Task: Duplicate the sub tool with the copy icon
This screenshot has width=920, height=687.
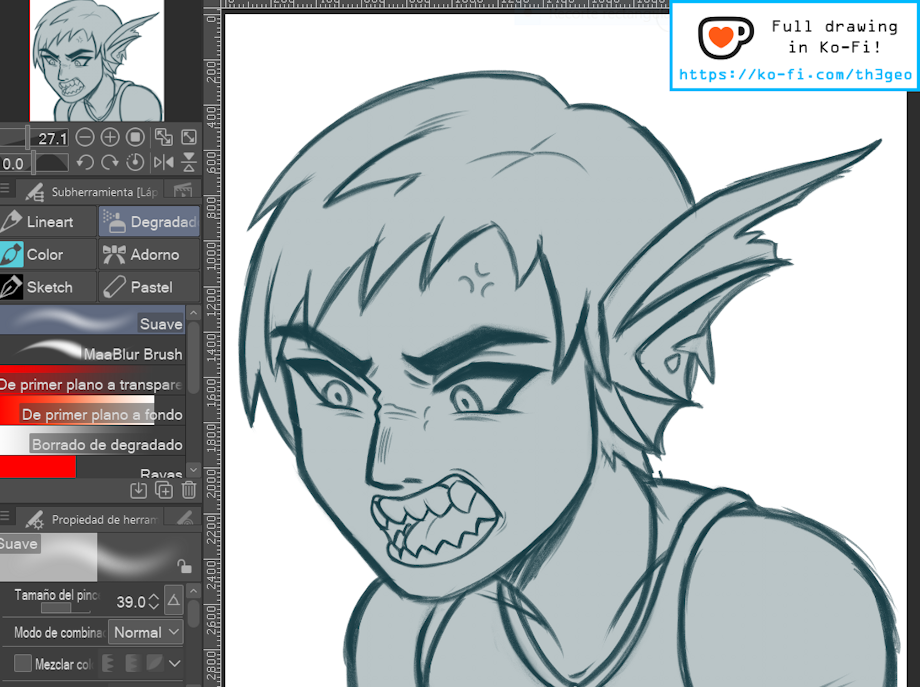Action: [163, 490]
